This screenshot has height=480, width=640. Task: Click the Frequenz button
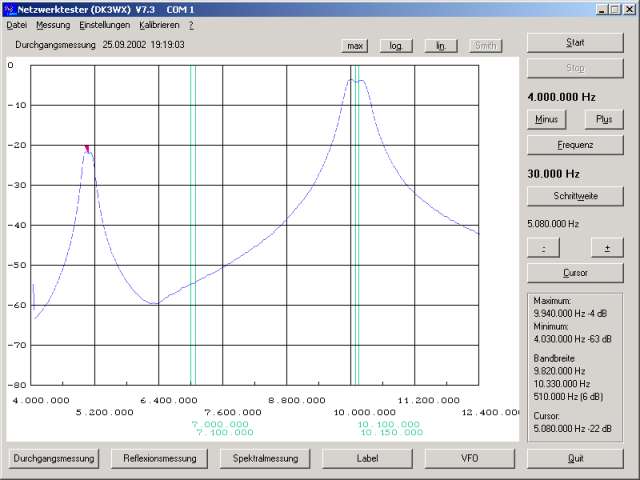pos(575,145)
